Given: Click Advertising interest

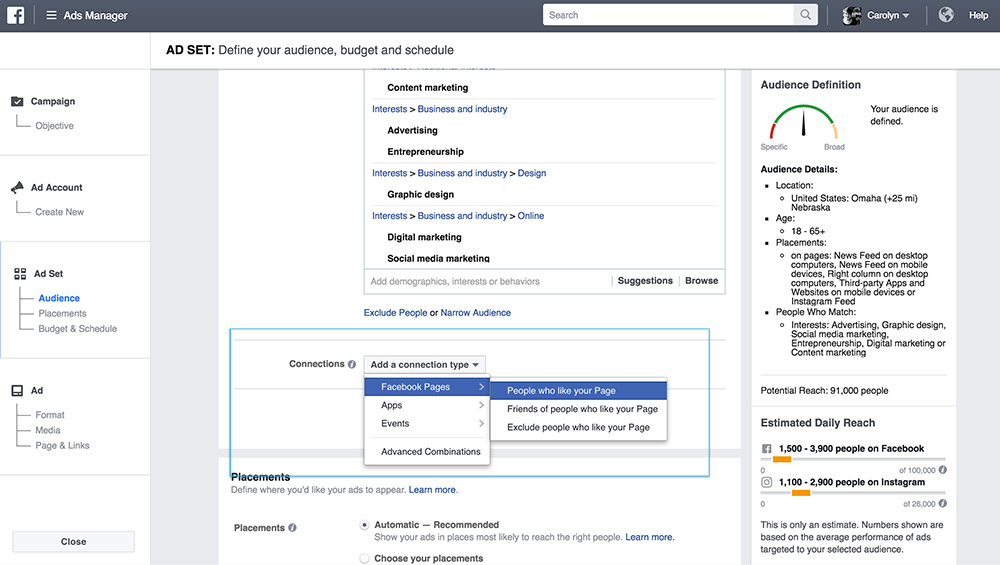Looking at the screenshot, I should 412,130.
